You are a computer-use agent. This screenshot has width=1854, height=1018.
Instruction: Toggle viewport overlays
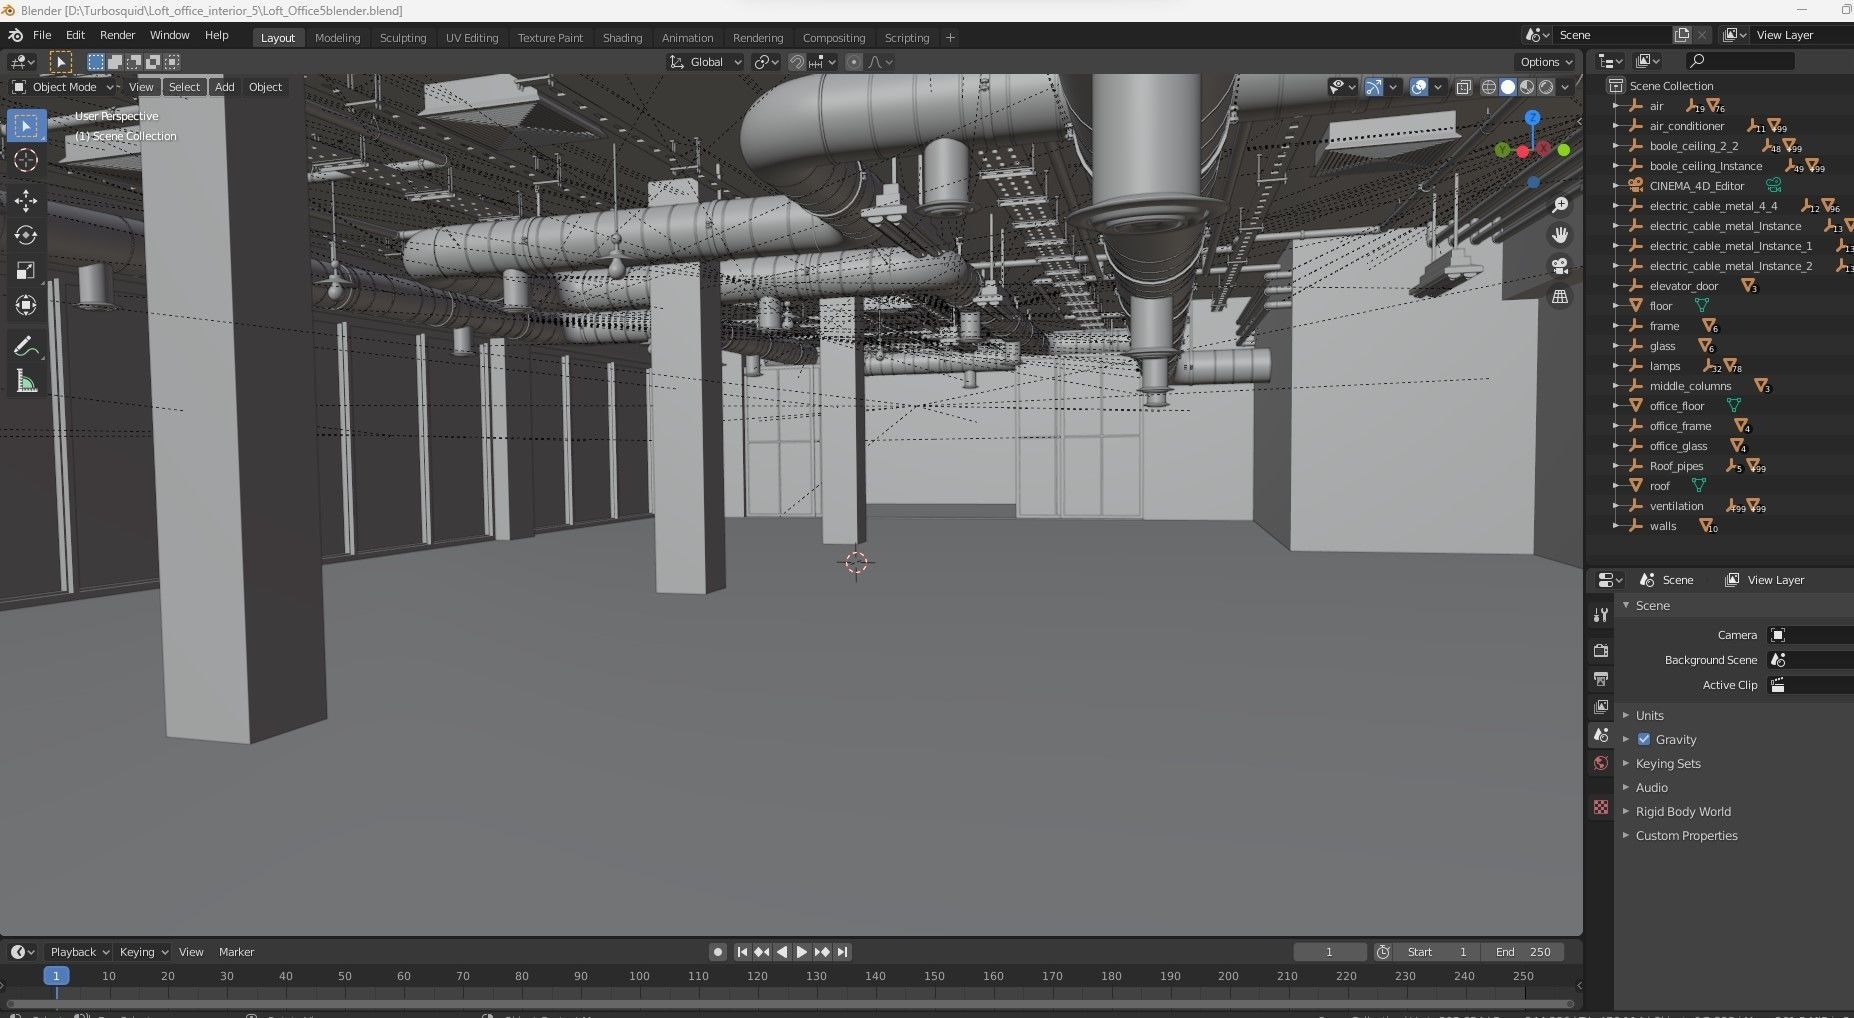1419,87
